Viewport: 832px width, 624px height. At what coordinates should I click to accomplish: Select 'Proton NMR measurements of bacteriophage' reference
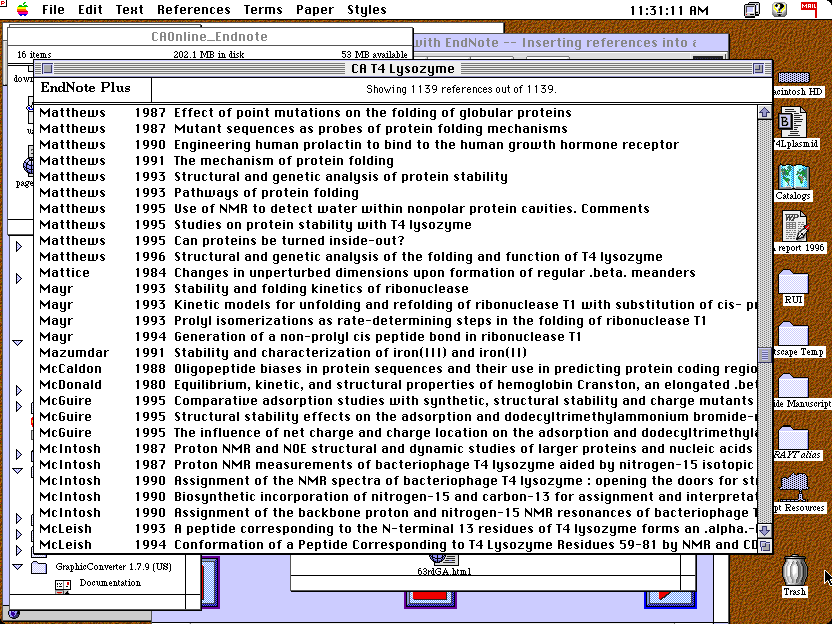[x=395, y=464]
